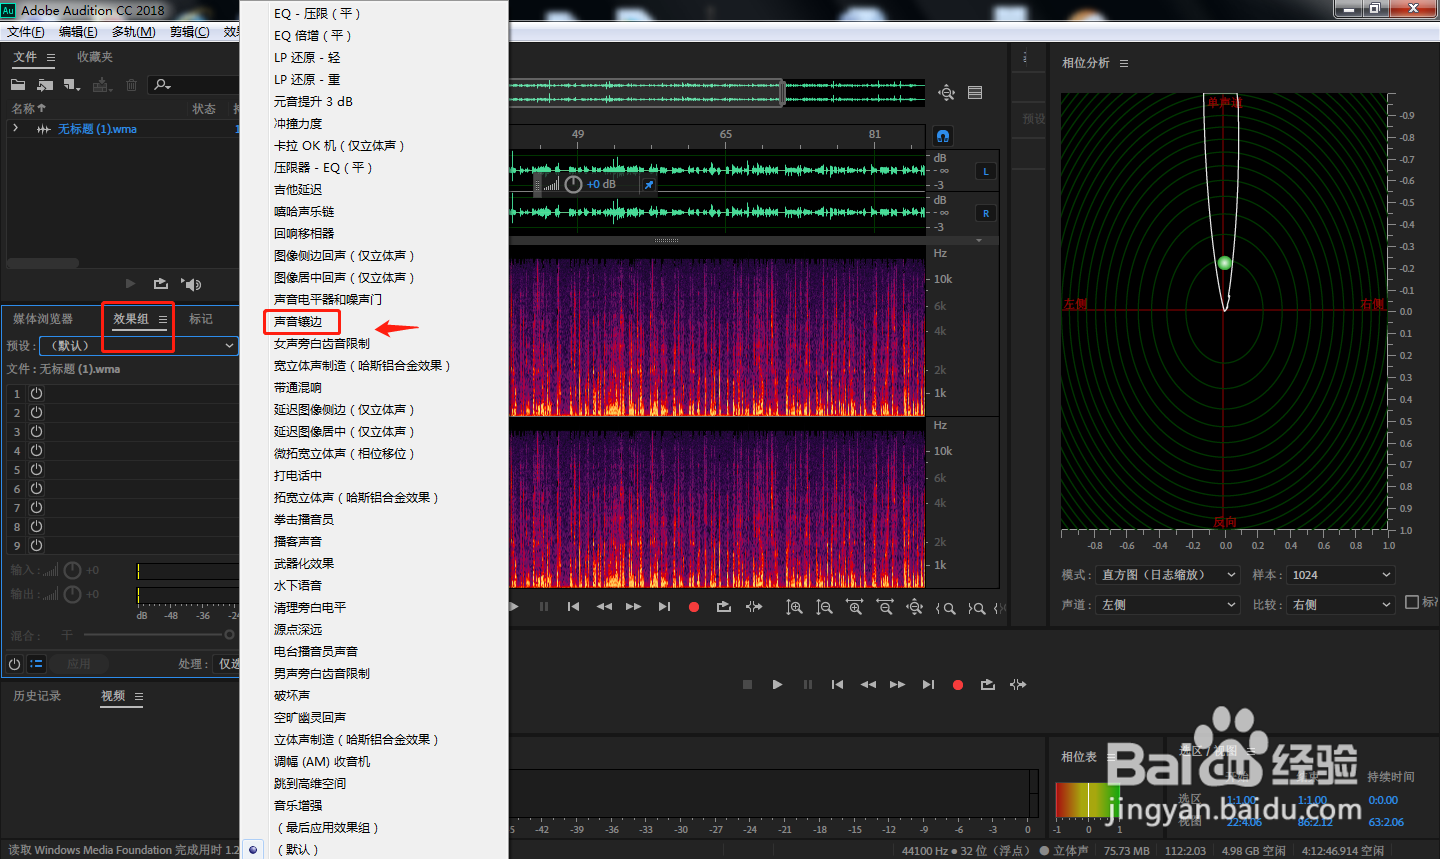Click the blue headphone icon beside the time ruler

942,135
